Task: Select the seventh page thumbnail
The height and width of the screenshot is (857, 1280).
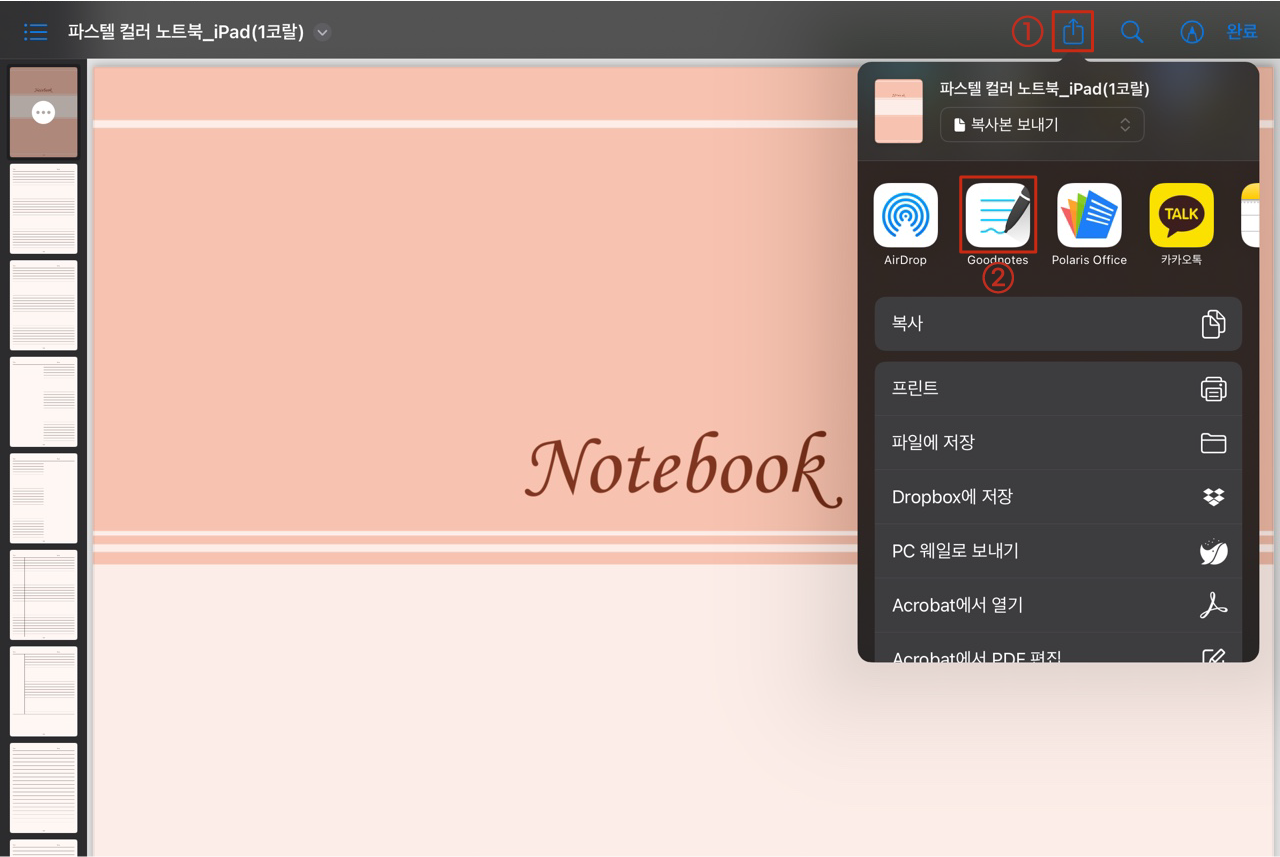Action: [x=44, y=691]
